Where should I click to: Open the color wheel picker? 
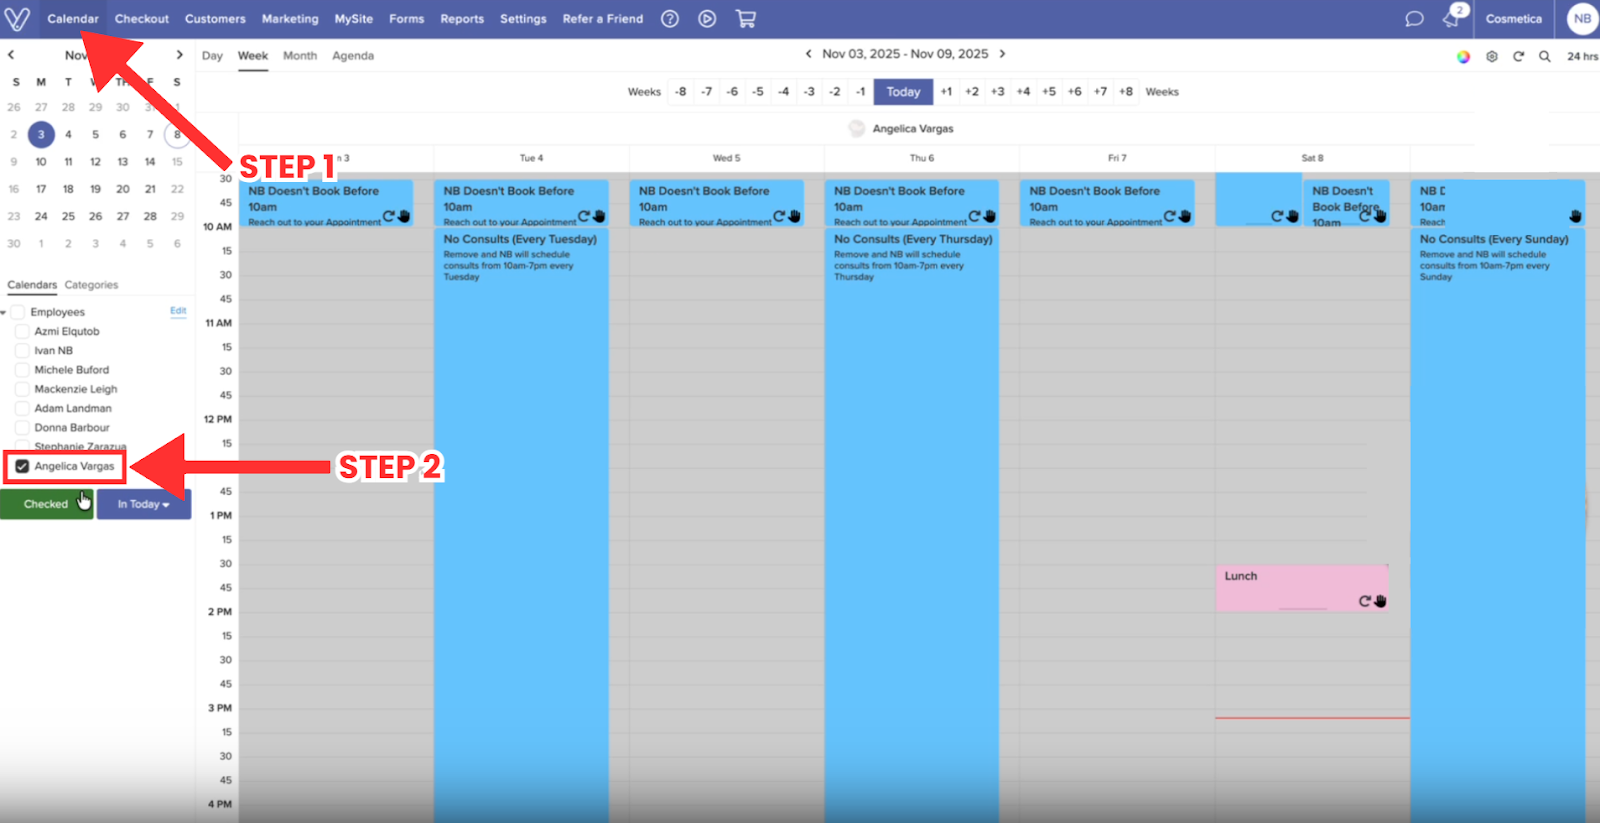(1463, 57)
